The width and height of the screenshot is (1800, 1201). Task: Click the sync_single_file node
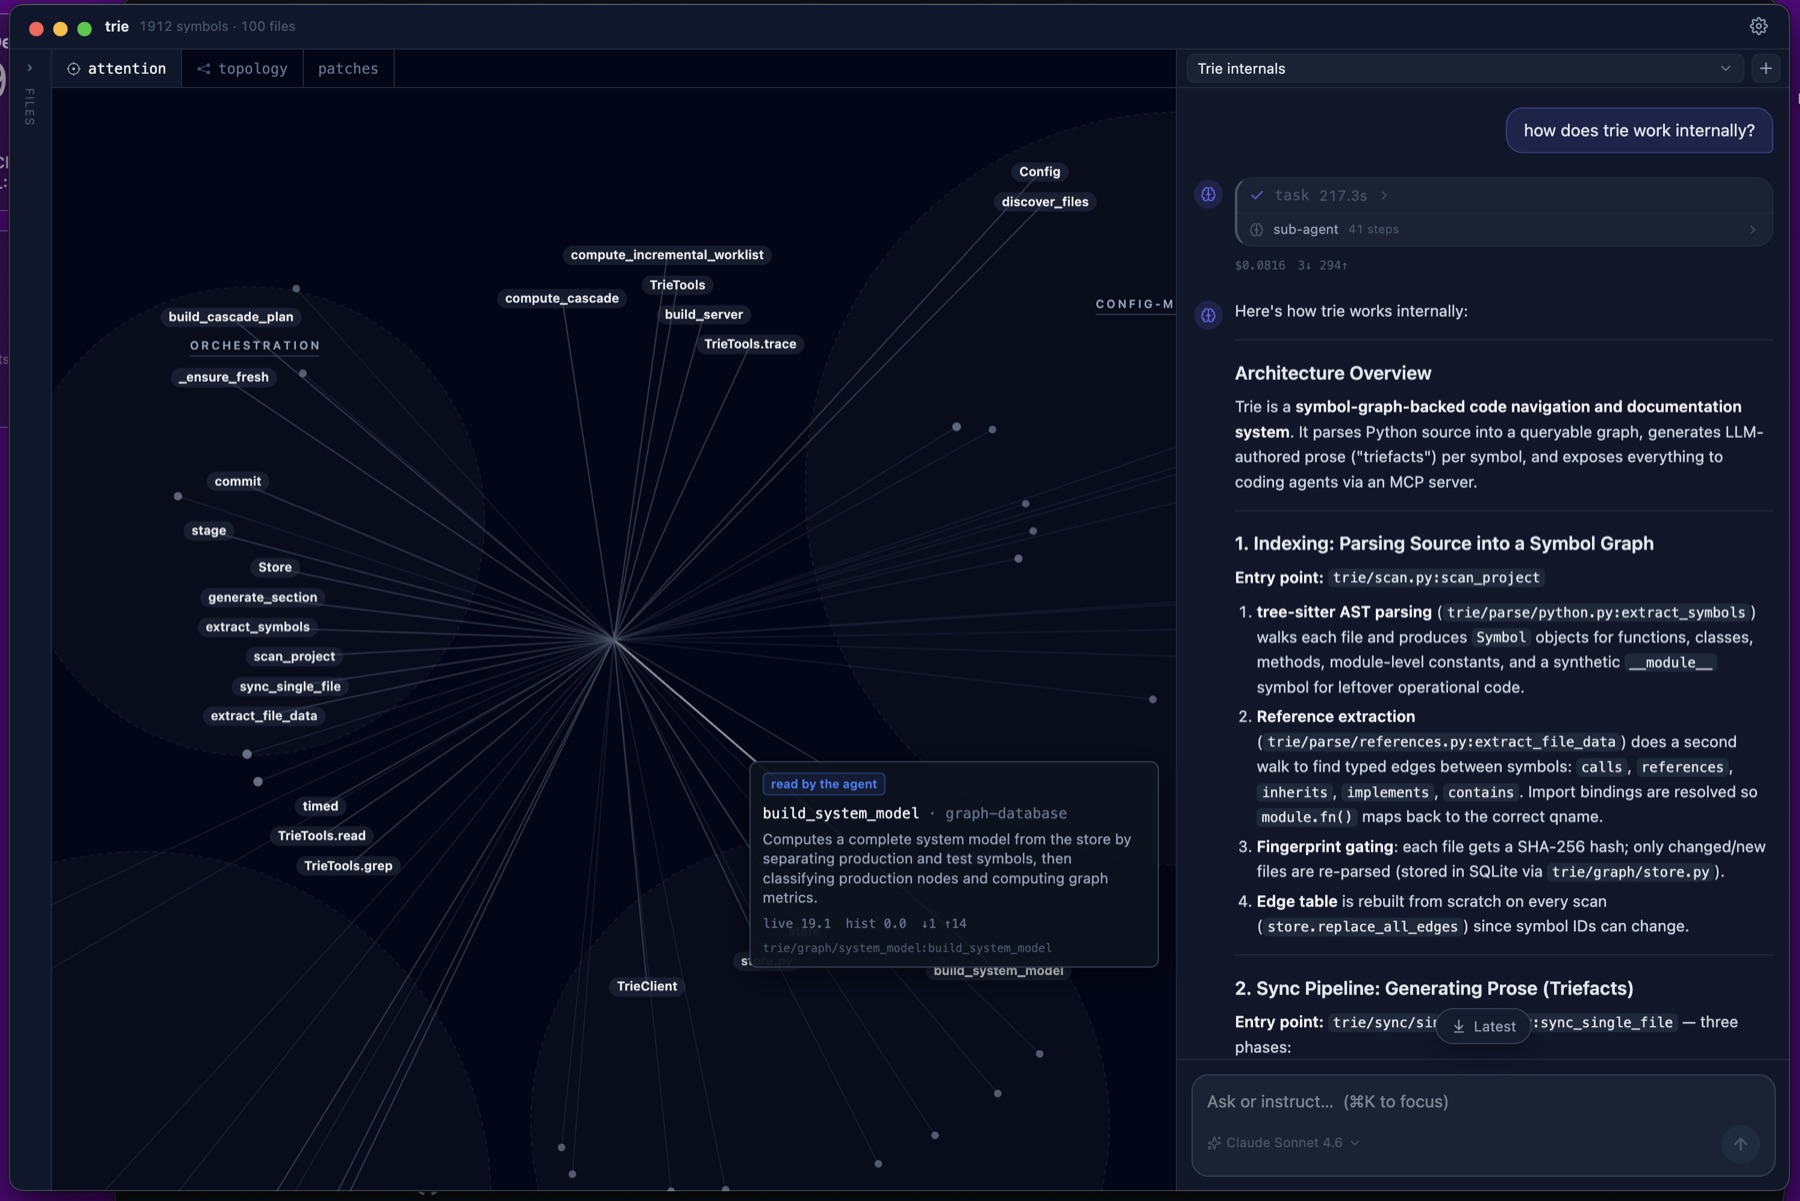click(290, 686)
